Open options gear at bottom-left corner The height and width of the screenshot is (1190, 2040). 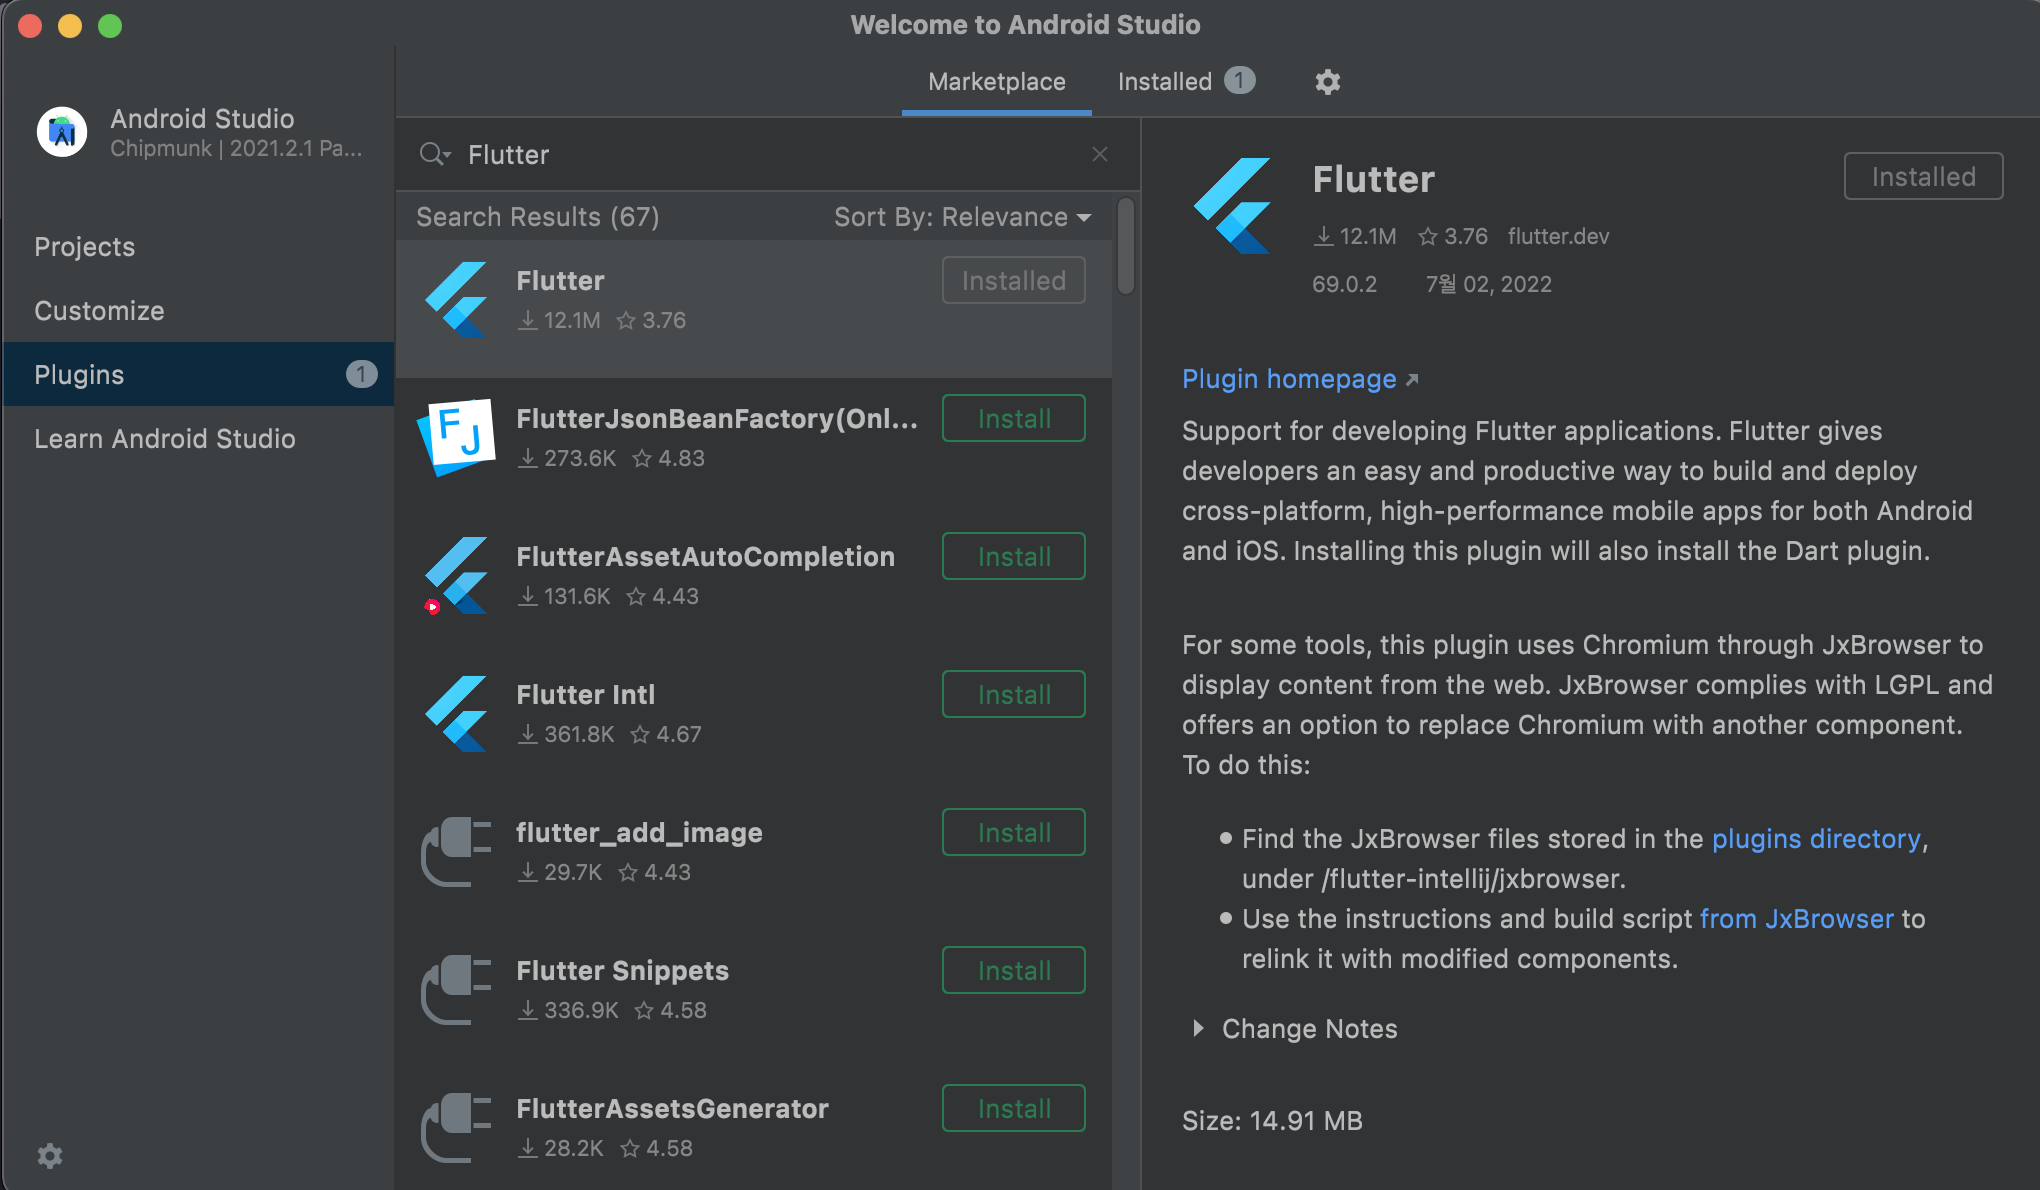50,1156
